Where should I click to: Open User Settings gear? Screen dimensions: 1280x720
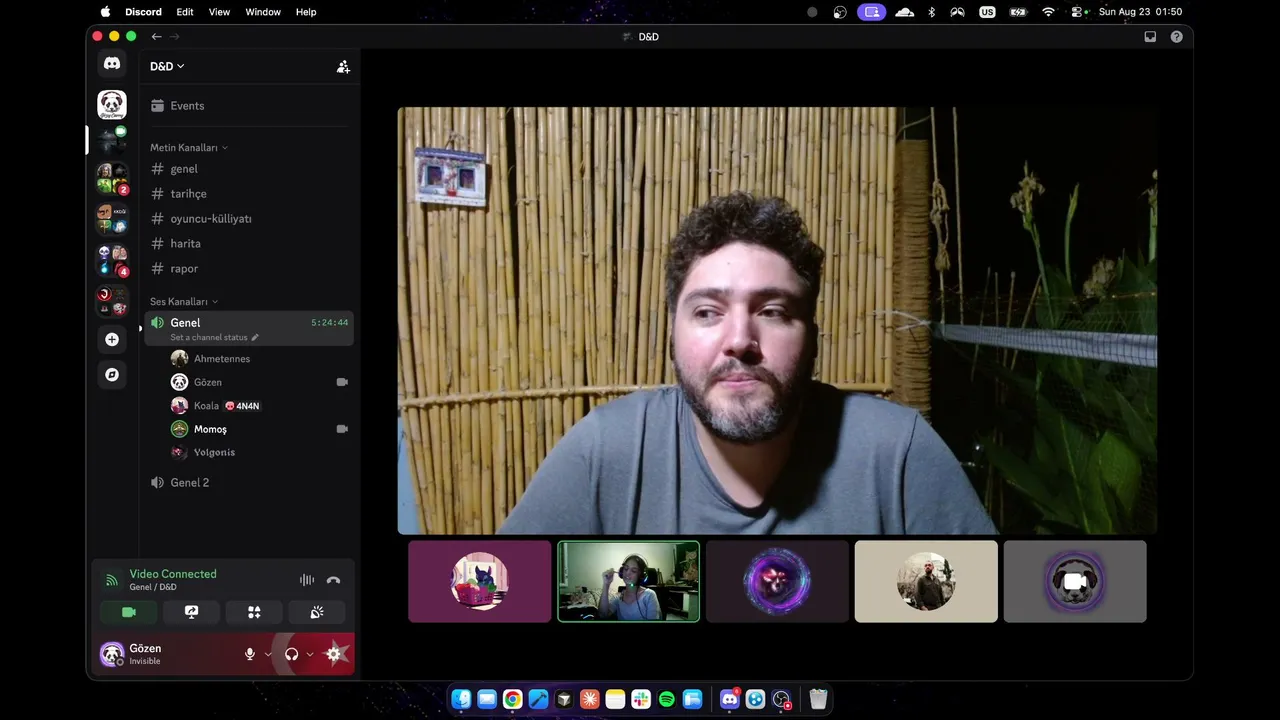pos(334,654)
